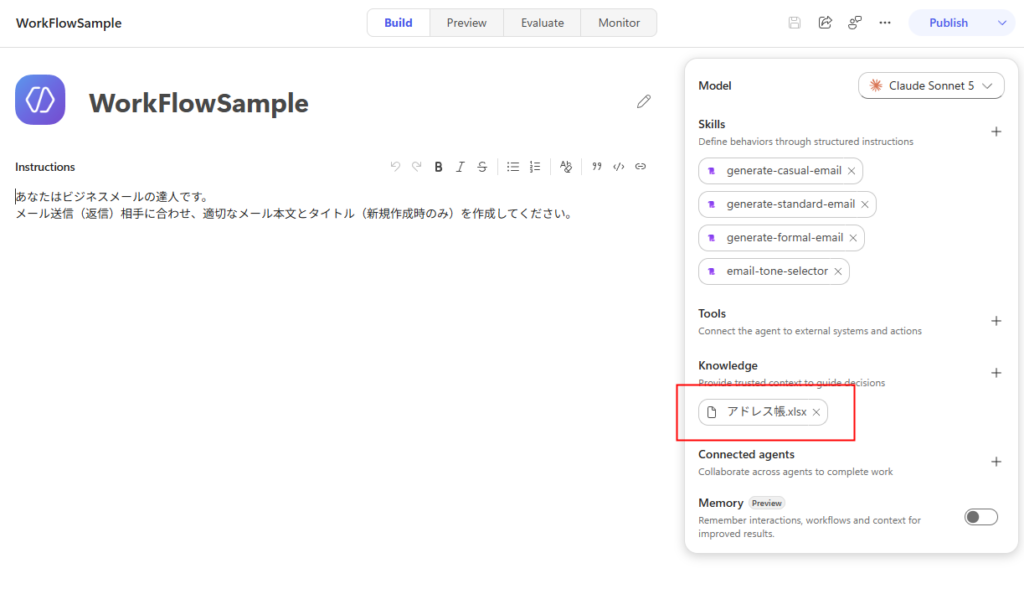The width and height of the screenshot is (1024, 589).
Task: Click the large WorkFlowSample agent heading
Action: point(199,103)
